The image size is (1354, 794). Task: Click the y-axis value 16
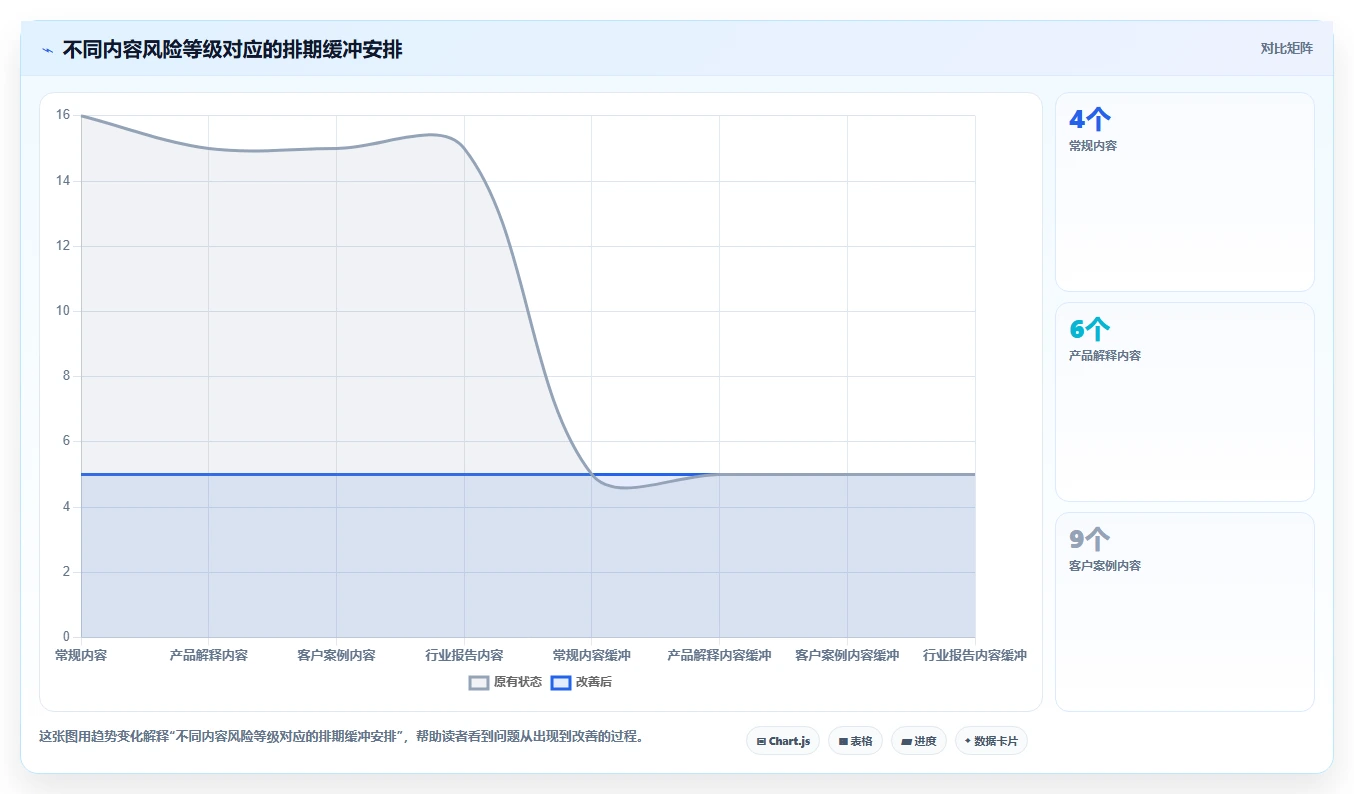pyautogui.click(x=62, y=115)
